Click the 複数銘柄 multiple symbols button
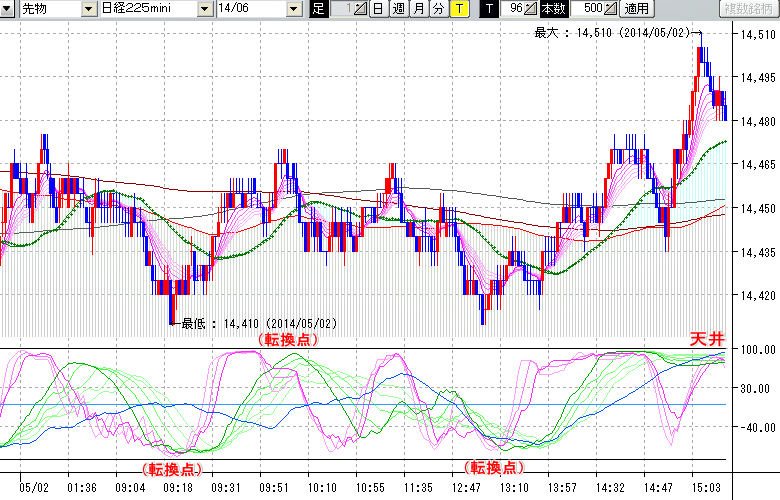Viewport: 780px width, 500px height. [x=748, y=9]
